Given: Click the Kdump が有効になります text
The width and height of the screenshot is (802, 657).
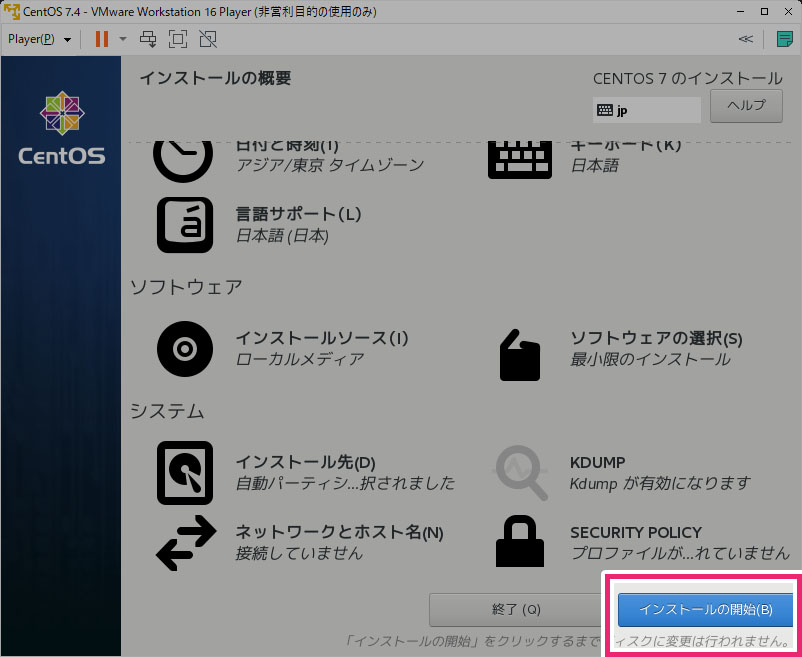Looking at the screenshot, I should 660,483.
